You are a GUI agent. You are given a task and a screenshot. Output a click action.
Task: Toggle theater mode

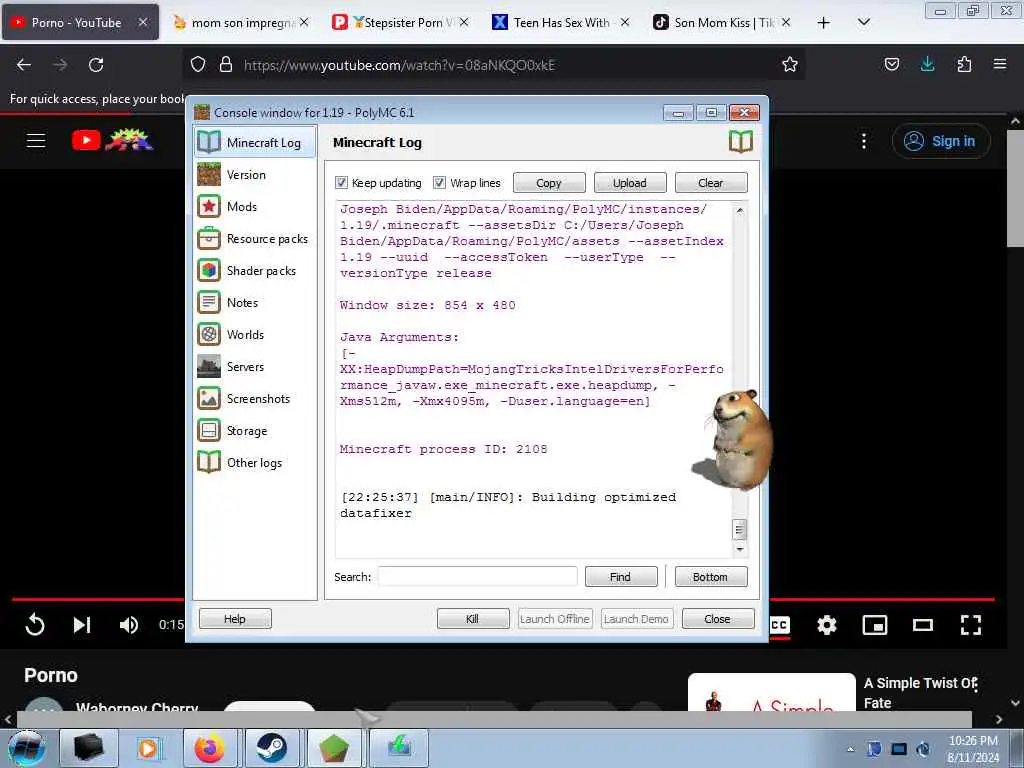tap(923, 625)
